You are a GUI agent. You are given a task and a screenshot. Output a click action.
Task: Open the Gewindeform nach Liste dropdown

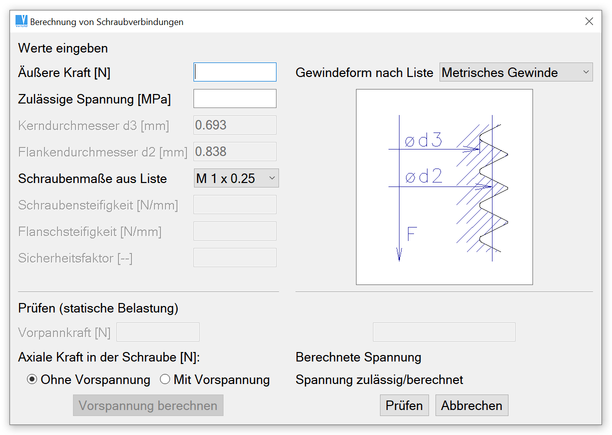pyautogui.click(x=515, y=72)
